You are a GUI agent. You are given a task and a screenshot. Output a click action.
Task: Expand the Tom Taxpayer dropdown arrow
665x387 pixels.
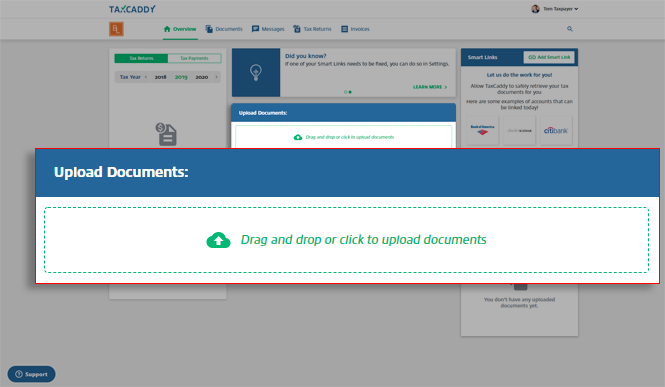coord(576,9)
